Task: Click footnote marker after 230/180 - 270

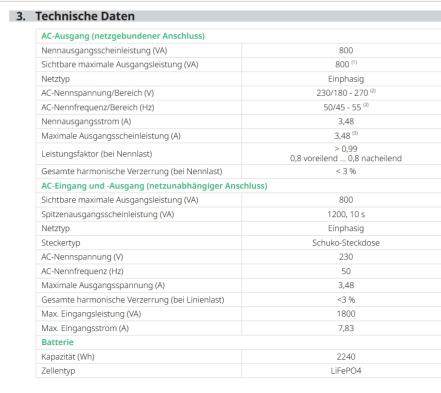Action: point(373,91)
